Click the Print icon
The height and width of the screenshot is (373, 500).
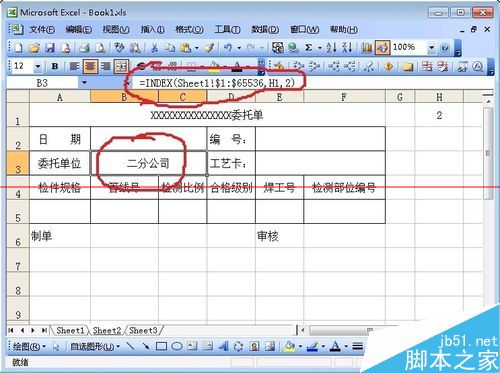pyautogui.click(x=84, y=48)
